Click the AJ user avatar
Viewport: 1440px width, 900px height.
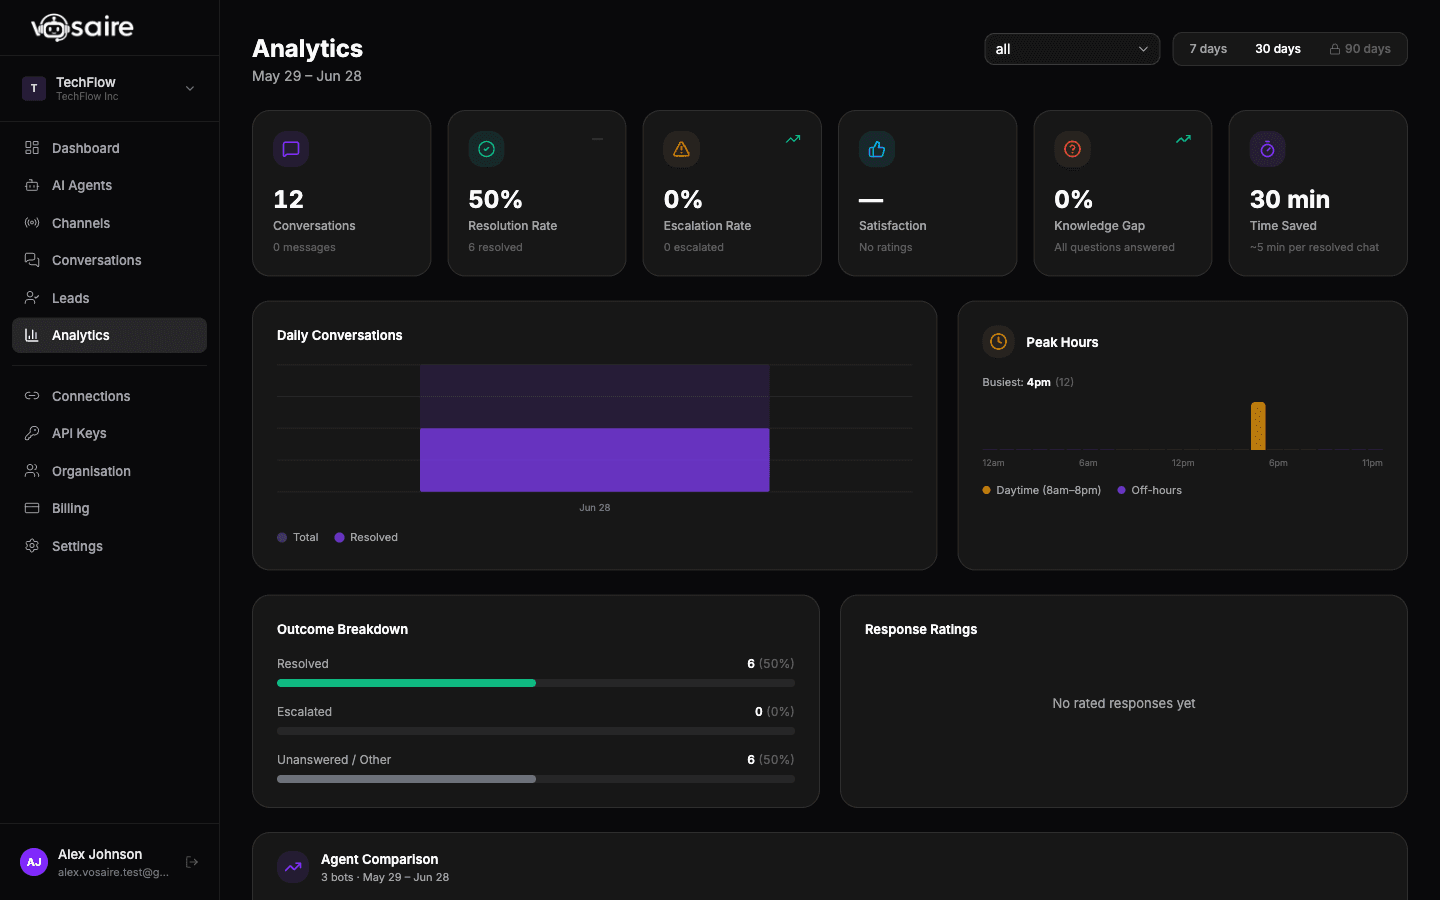34,862
